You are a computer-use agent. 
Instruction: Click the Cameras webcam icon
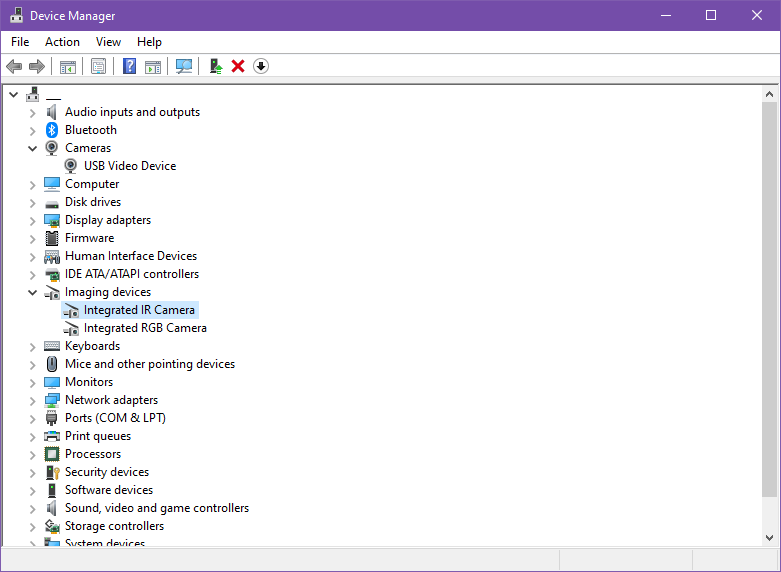tap(52, 148)
